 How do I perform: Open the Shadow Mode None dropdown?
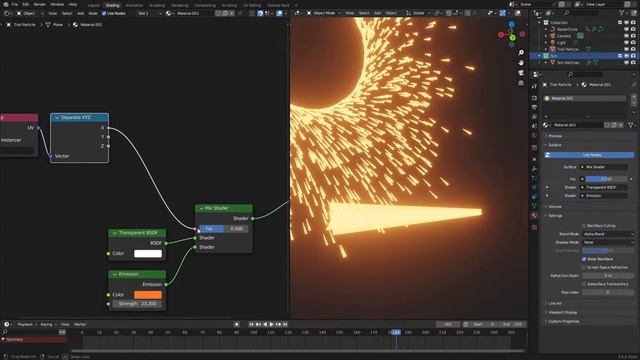click(x=608, y=242)
